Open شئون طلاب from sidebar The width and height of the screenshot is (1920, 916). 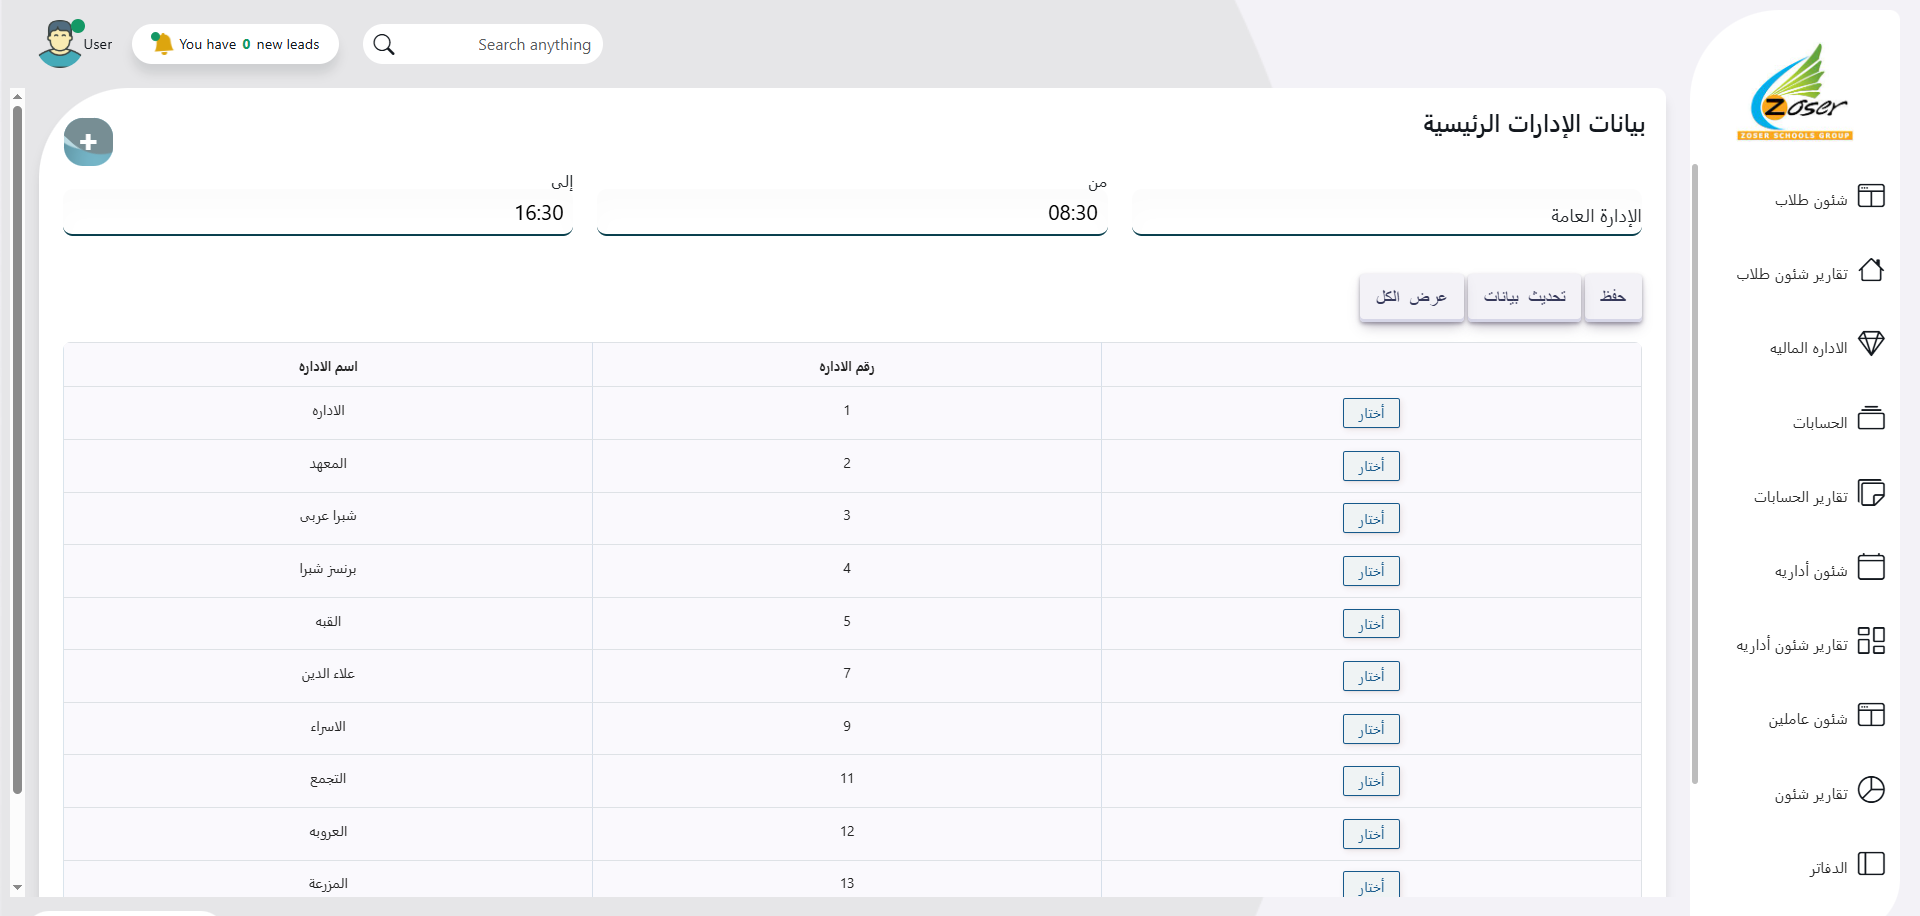[1811, 200]
